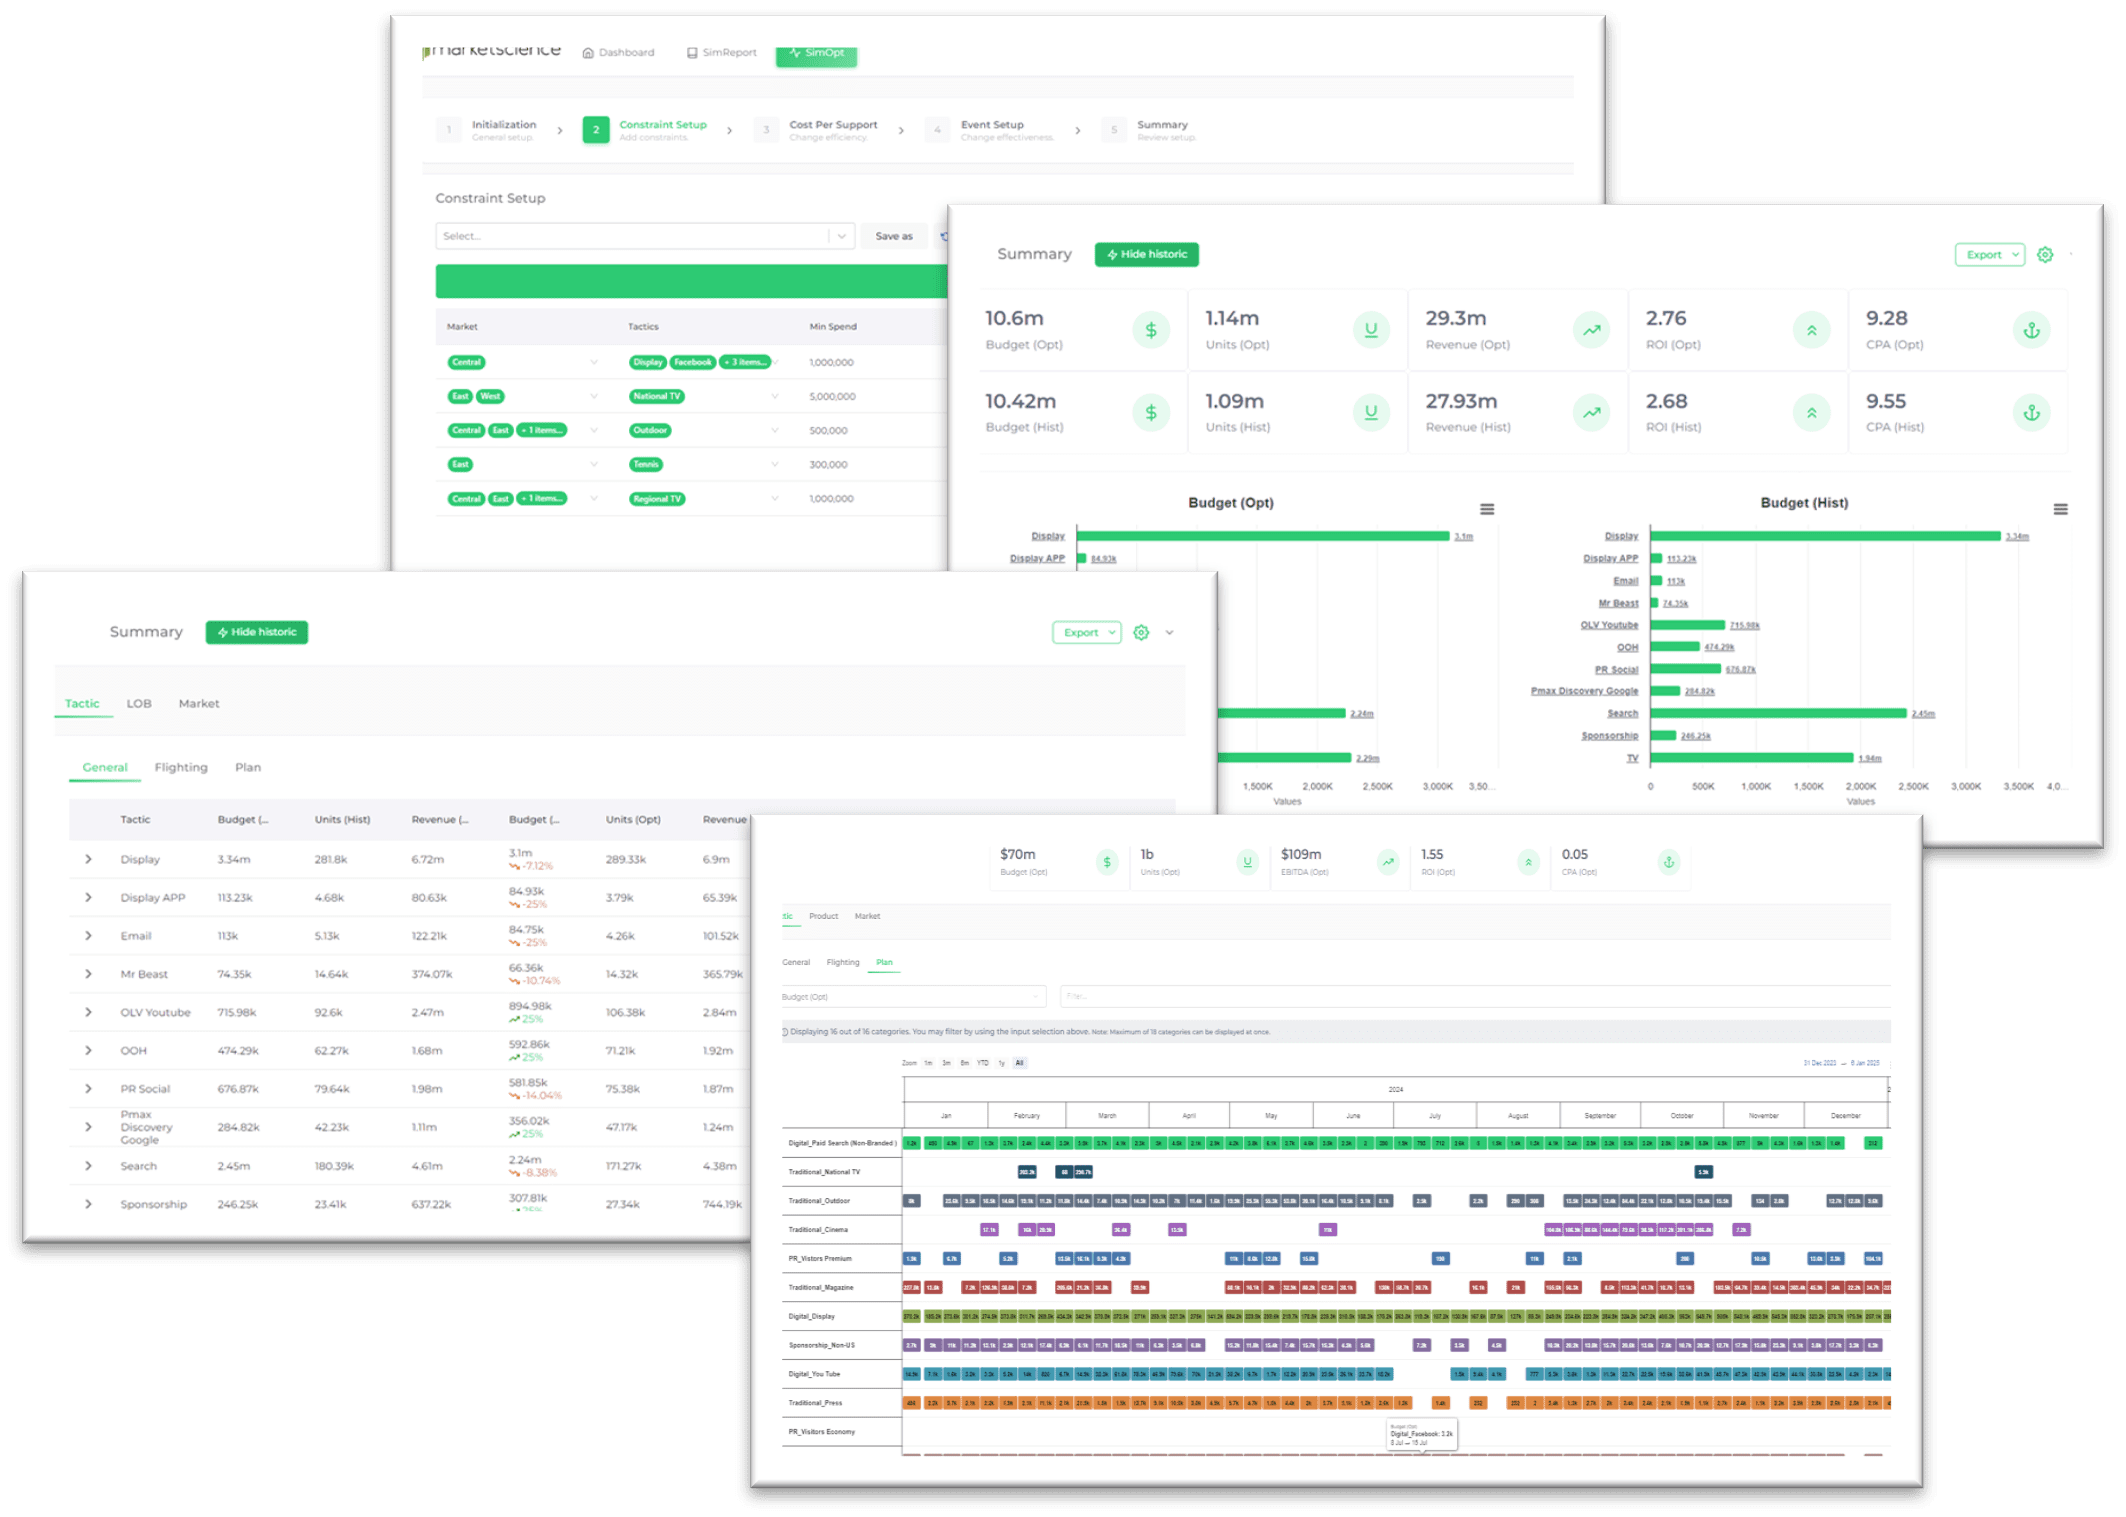Expand market dropdown for Central row

click(x=594, y=363)
